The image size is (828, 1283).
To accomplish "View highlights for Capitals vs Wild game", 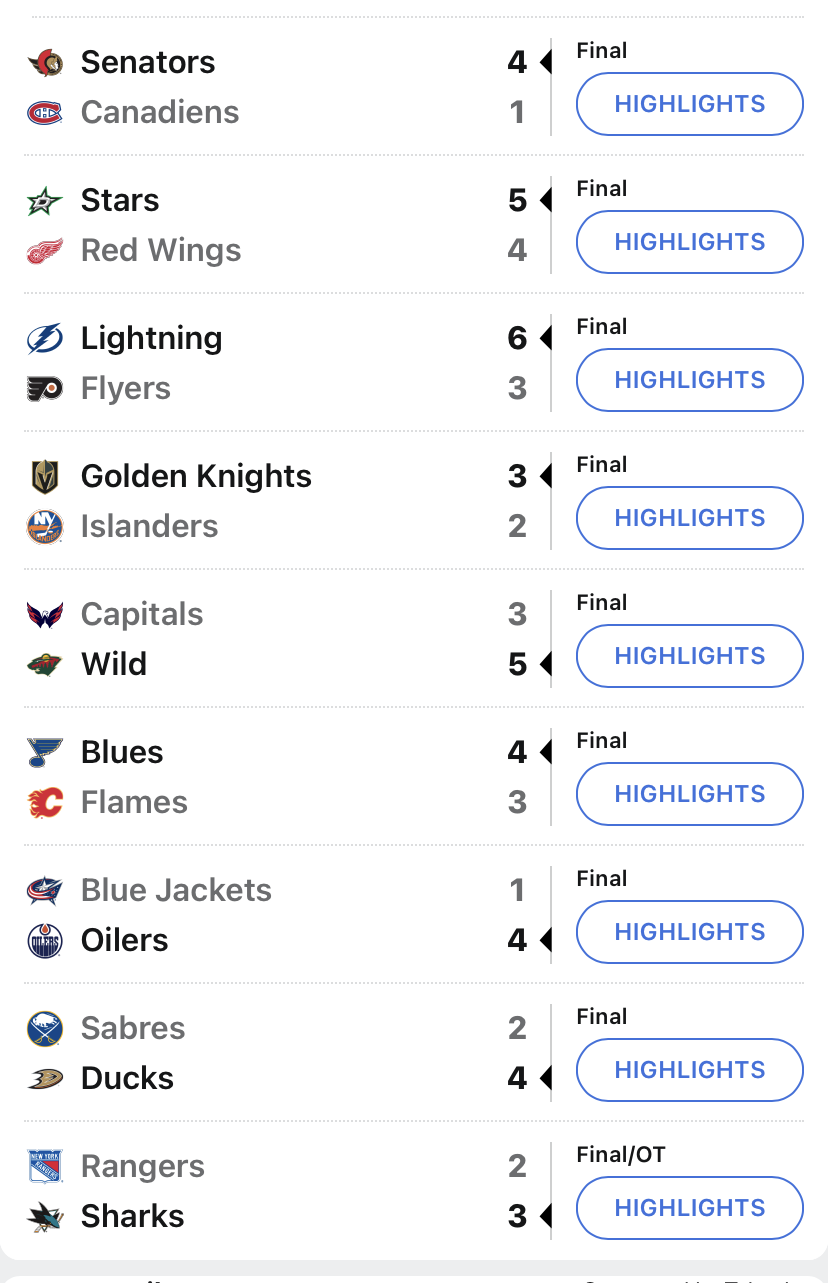I will [x=690, y=656].
